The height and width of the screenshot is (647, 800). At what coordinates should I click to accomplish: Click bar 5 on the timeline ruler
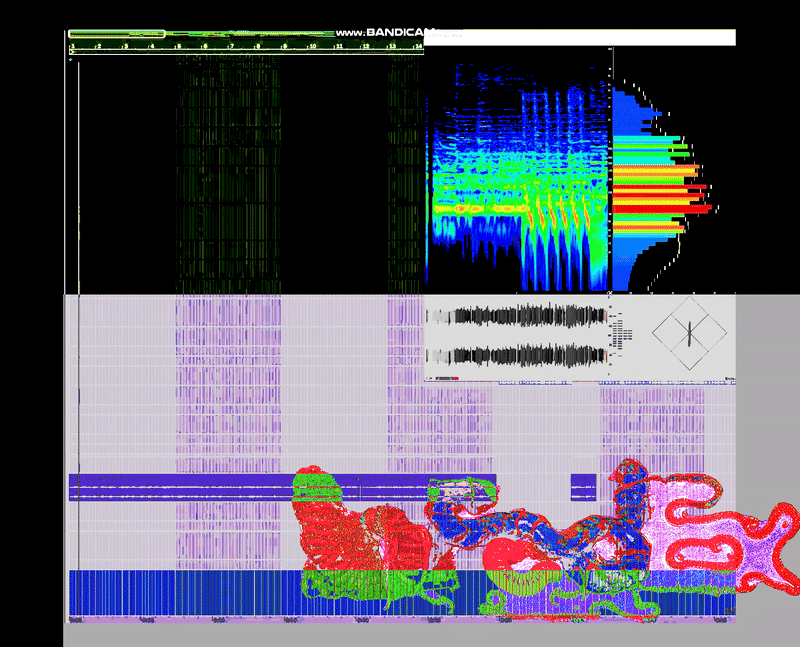pos(178,46)
